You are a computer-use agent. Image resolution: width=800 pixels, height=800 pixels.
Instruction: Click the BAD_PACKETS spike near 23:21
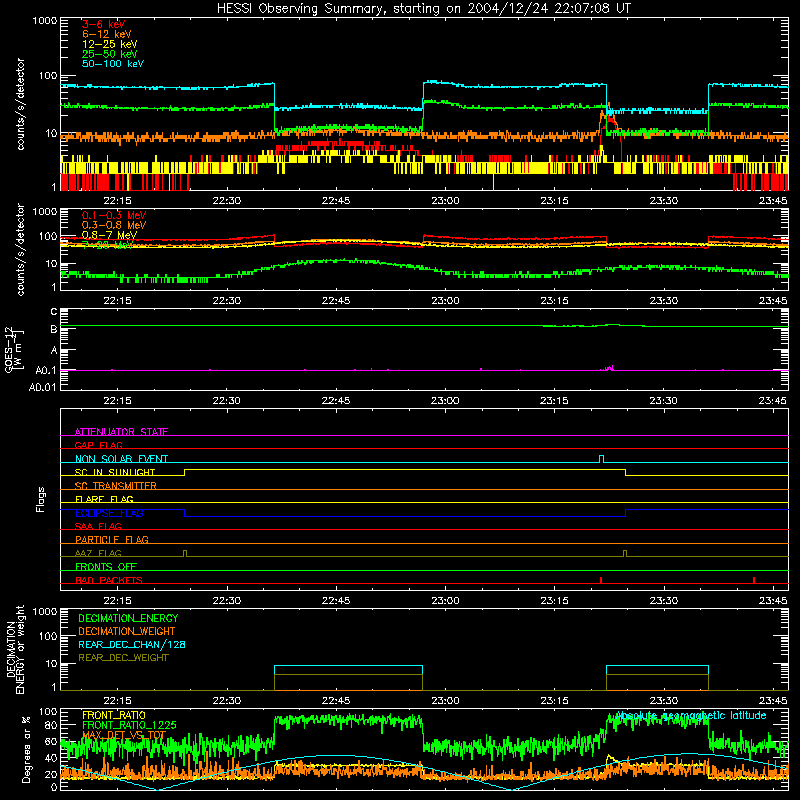pyautogui.click(x=601, y=580)
